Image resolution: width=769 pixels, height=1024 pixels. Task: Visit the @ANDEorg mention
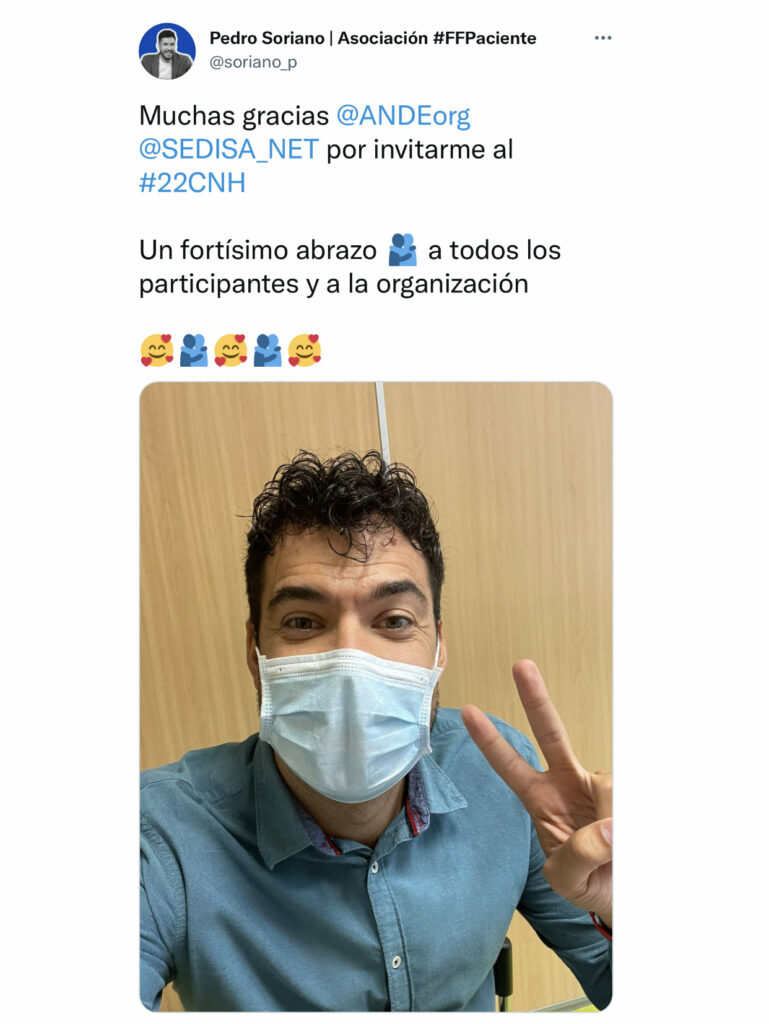403,116
